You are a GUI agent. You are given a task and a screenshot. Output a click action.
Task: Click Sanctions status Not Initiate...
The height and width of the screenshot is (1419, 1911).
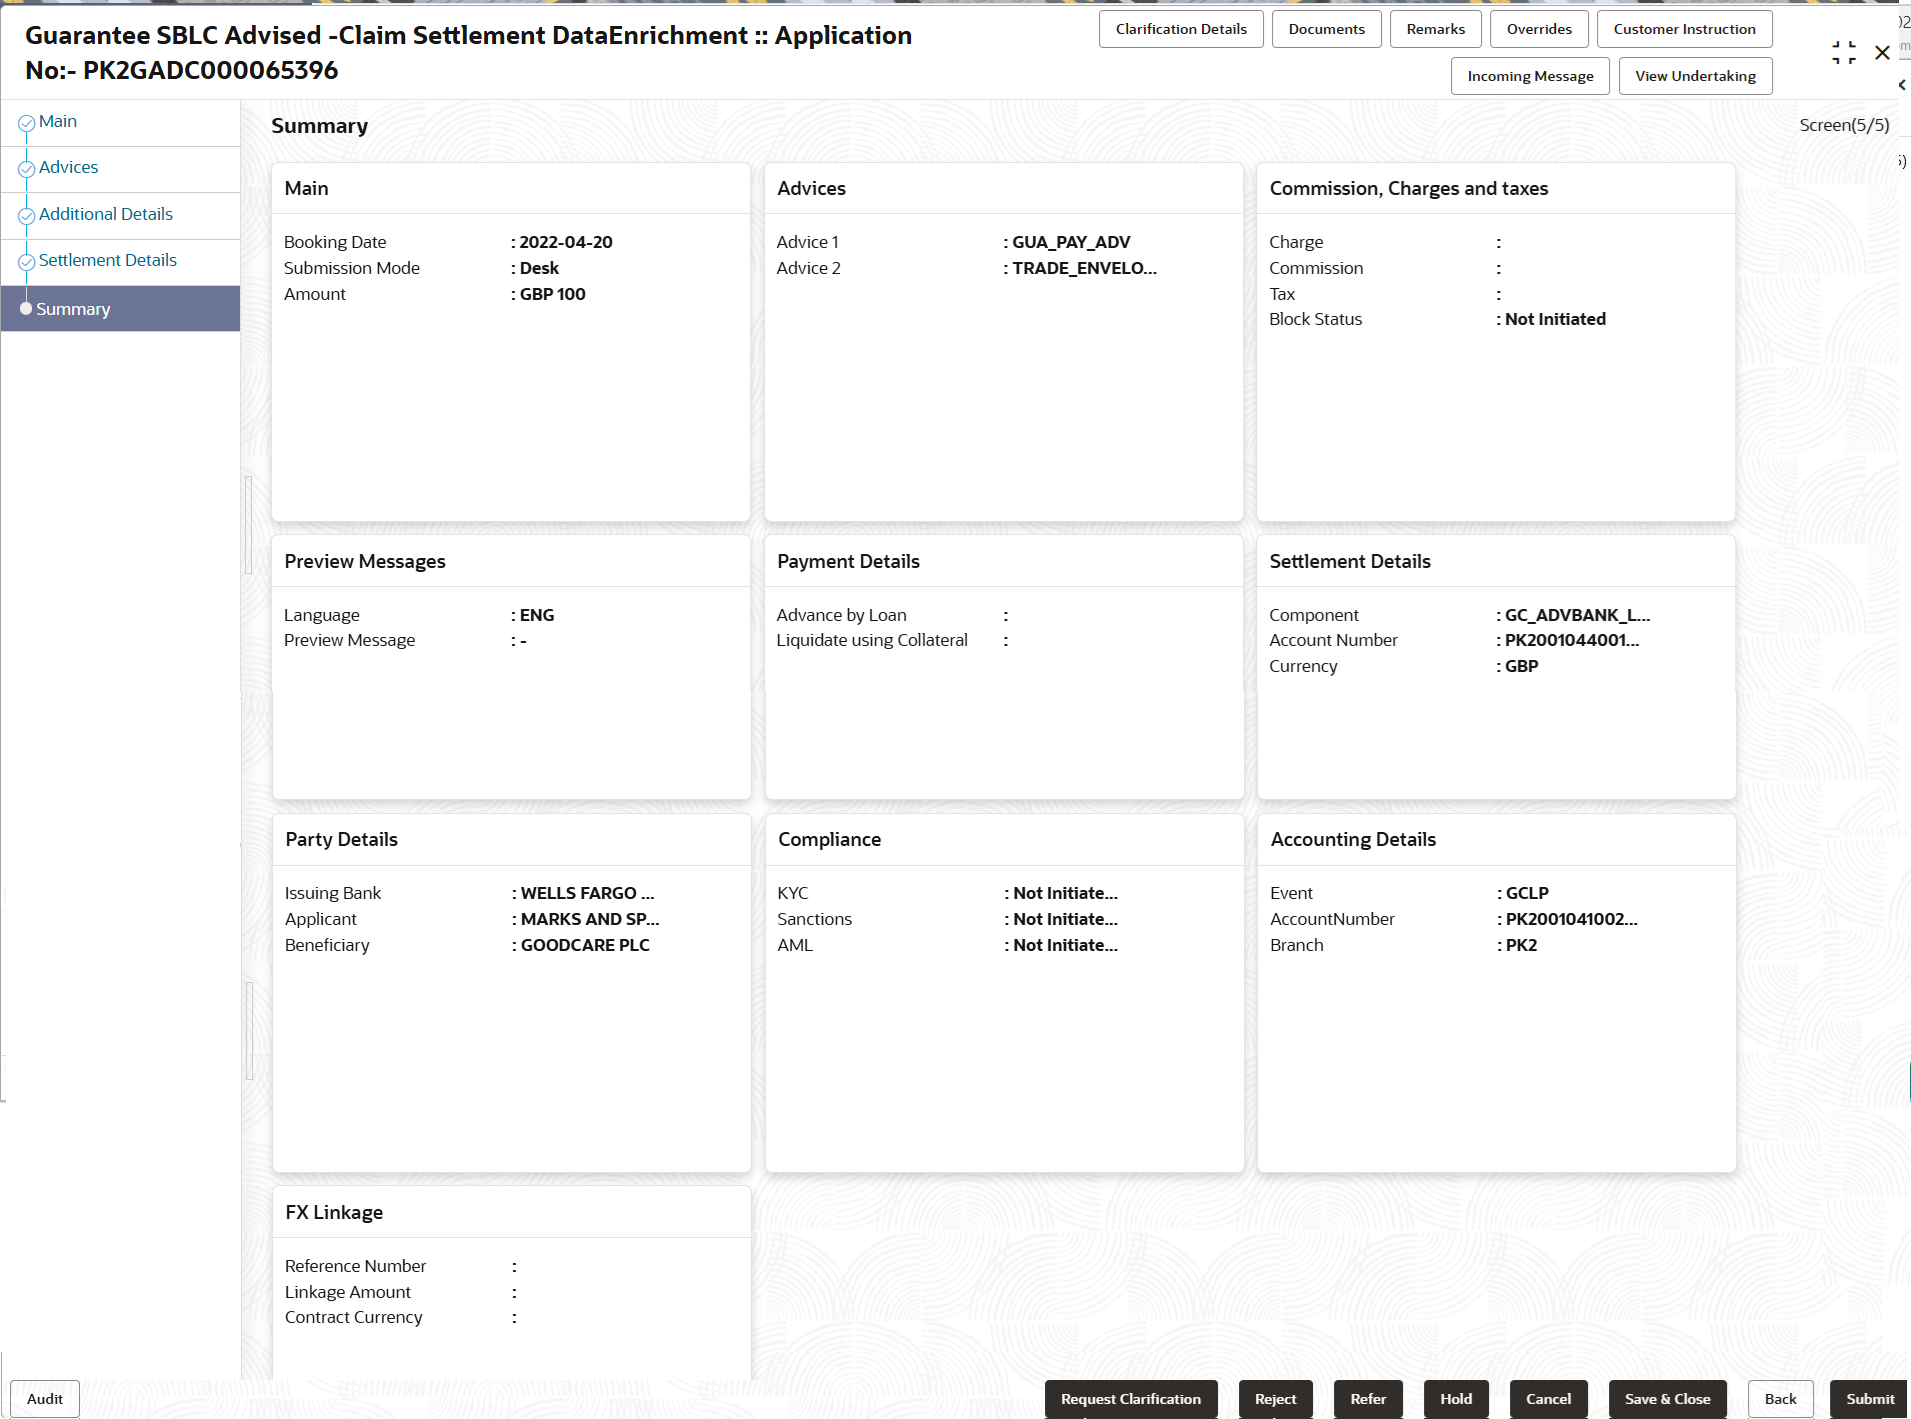coord(1065,919)
